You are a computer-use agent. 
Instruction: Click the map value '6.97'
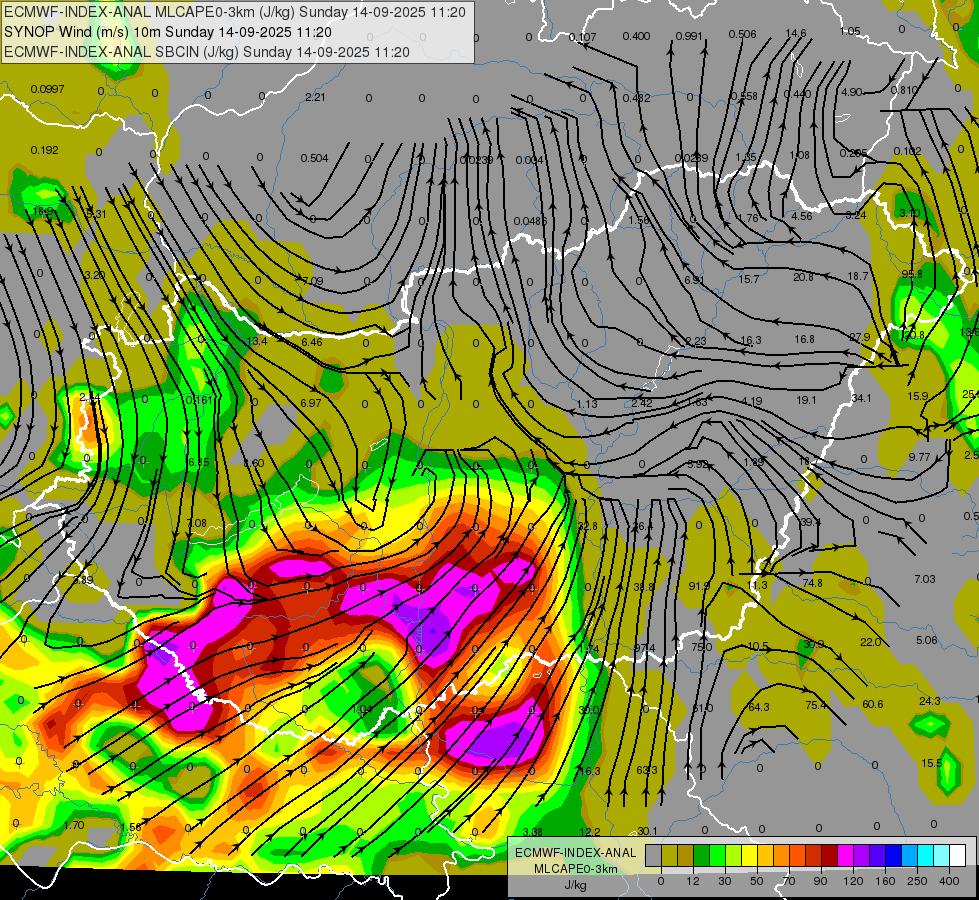pyautogui.click(x=310, y=403)
